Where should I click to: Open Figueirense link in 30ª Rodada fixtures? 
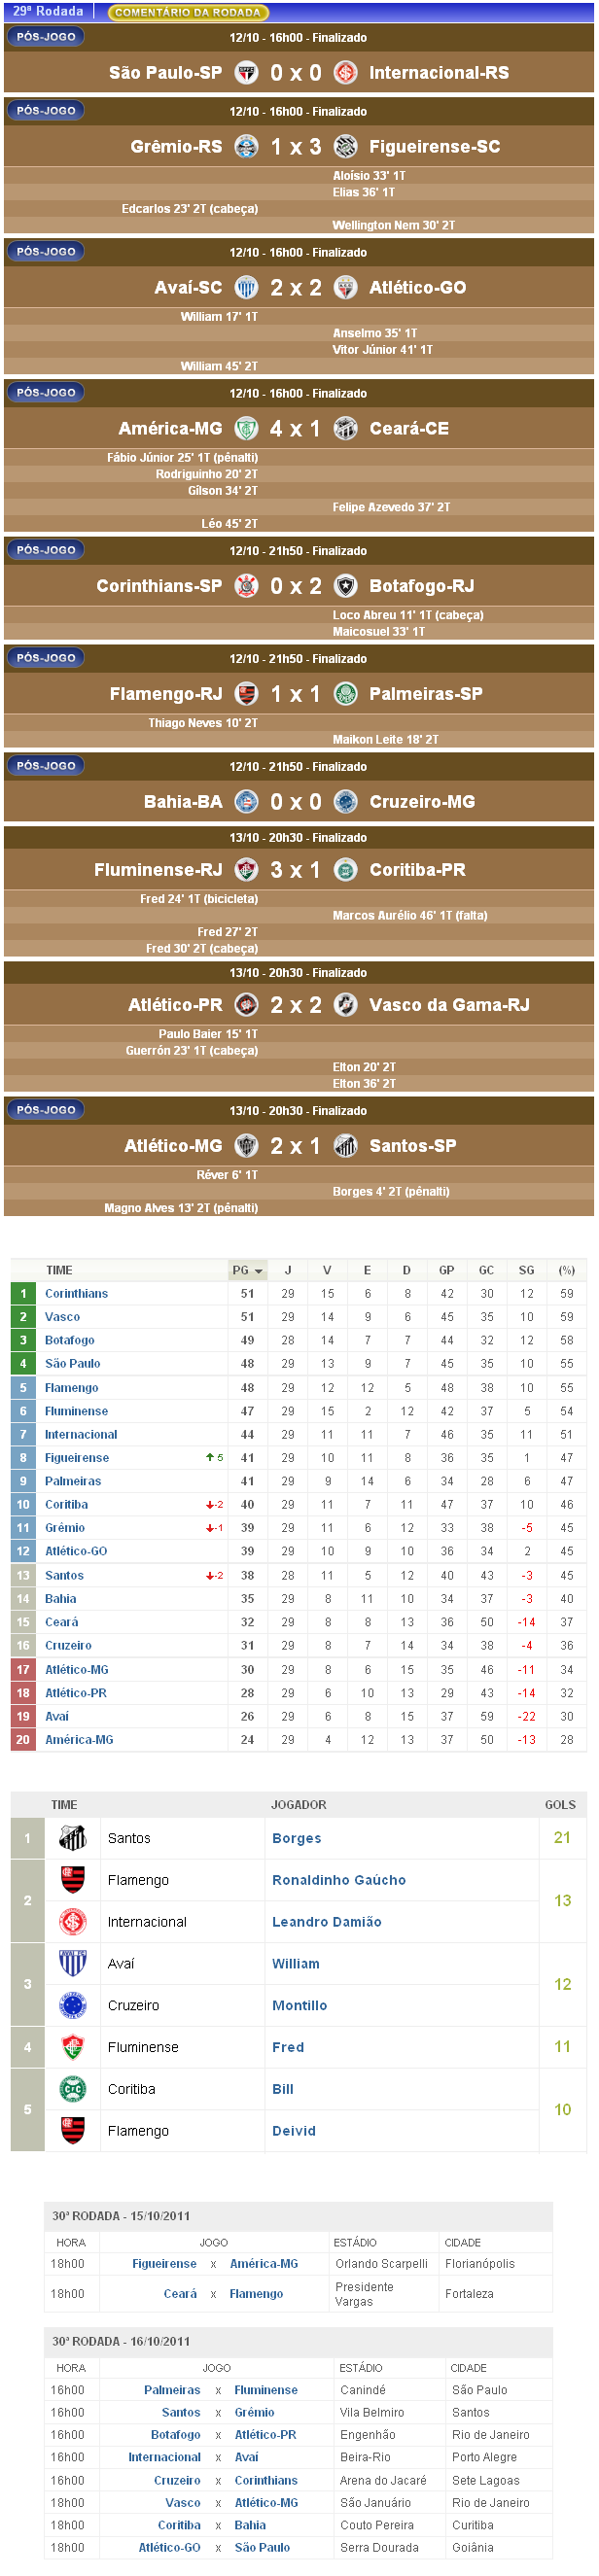(164, 2264)
